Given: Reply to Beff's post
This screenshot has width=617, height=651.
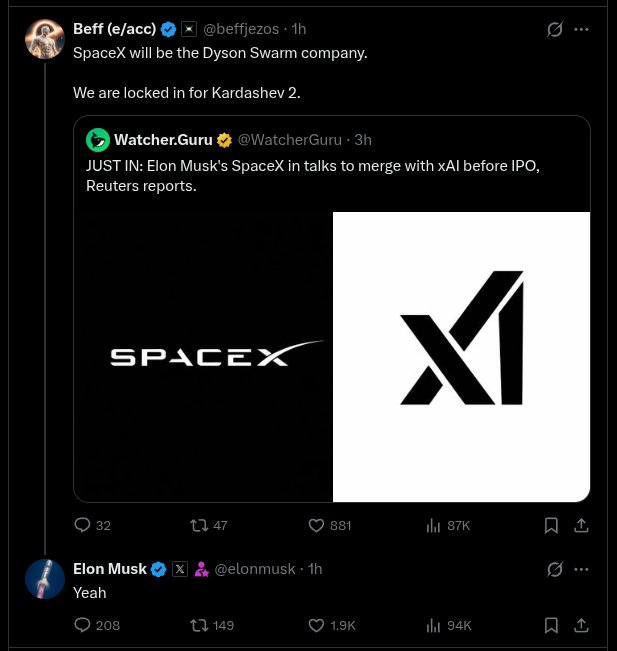Looking at the screenshot, I should 83,525.
